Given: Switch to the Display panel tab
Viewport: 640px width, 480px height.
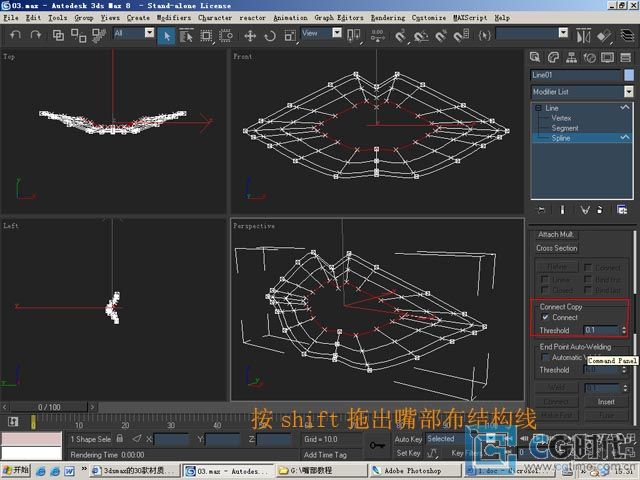Looking at the screenshot, I should pos(607,58).
